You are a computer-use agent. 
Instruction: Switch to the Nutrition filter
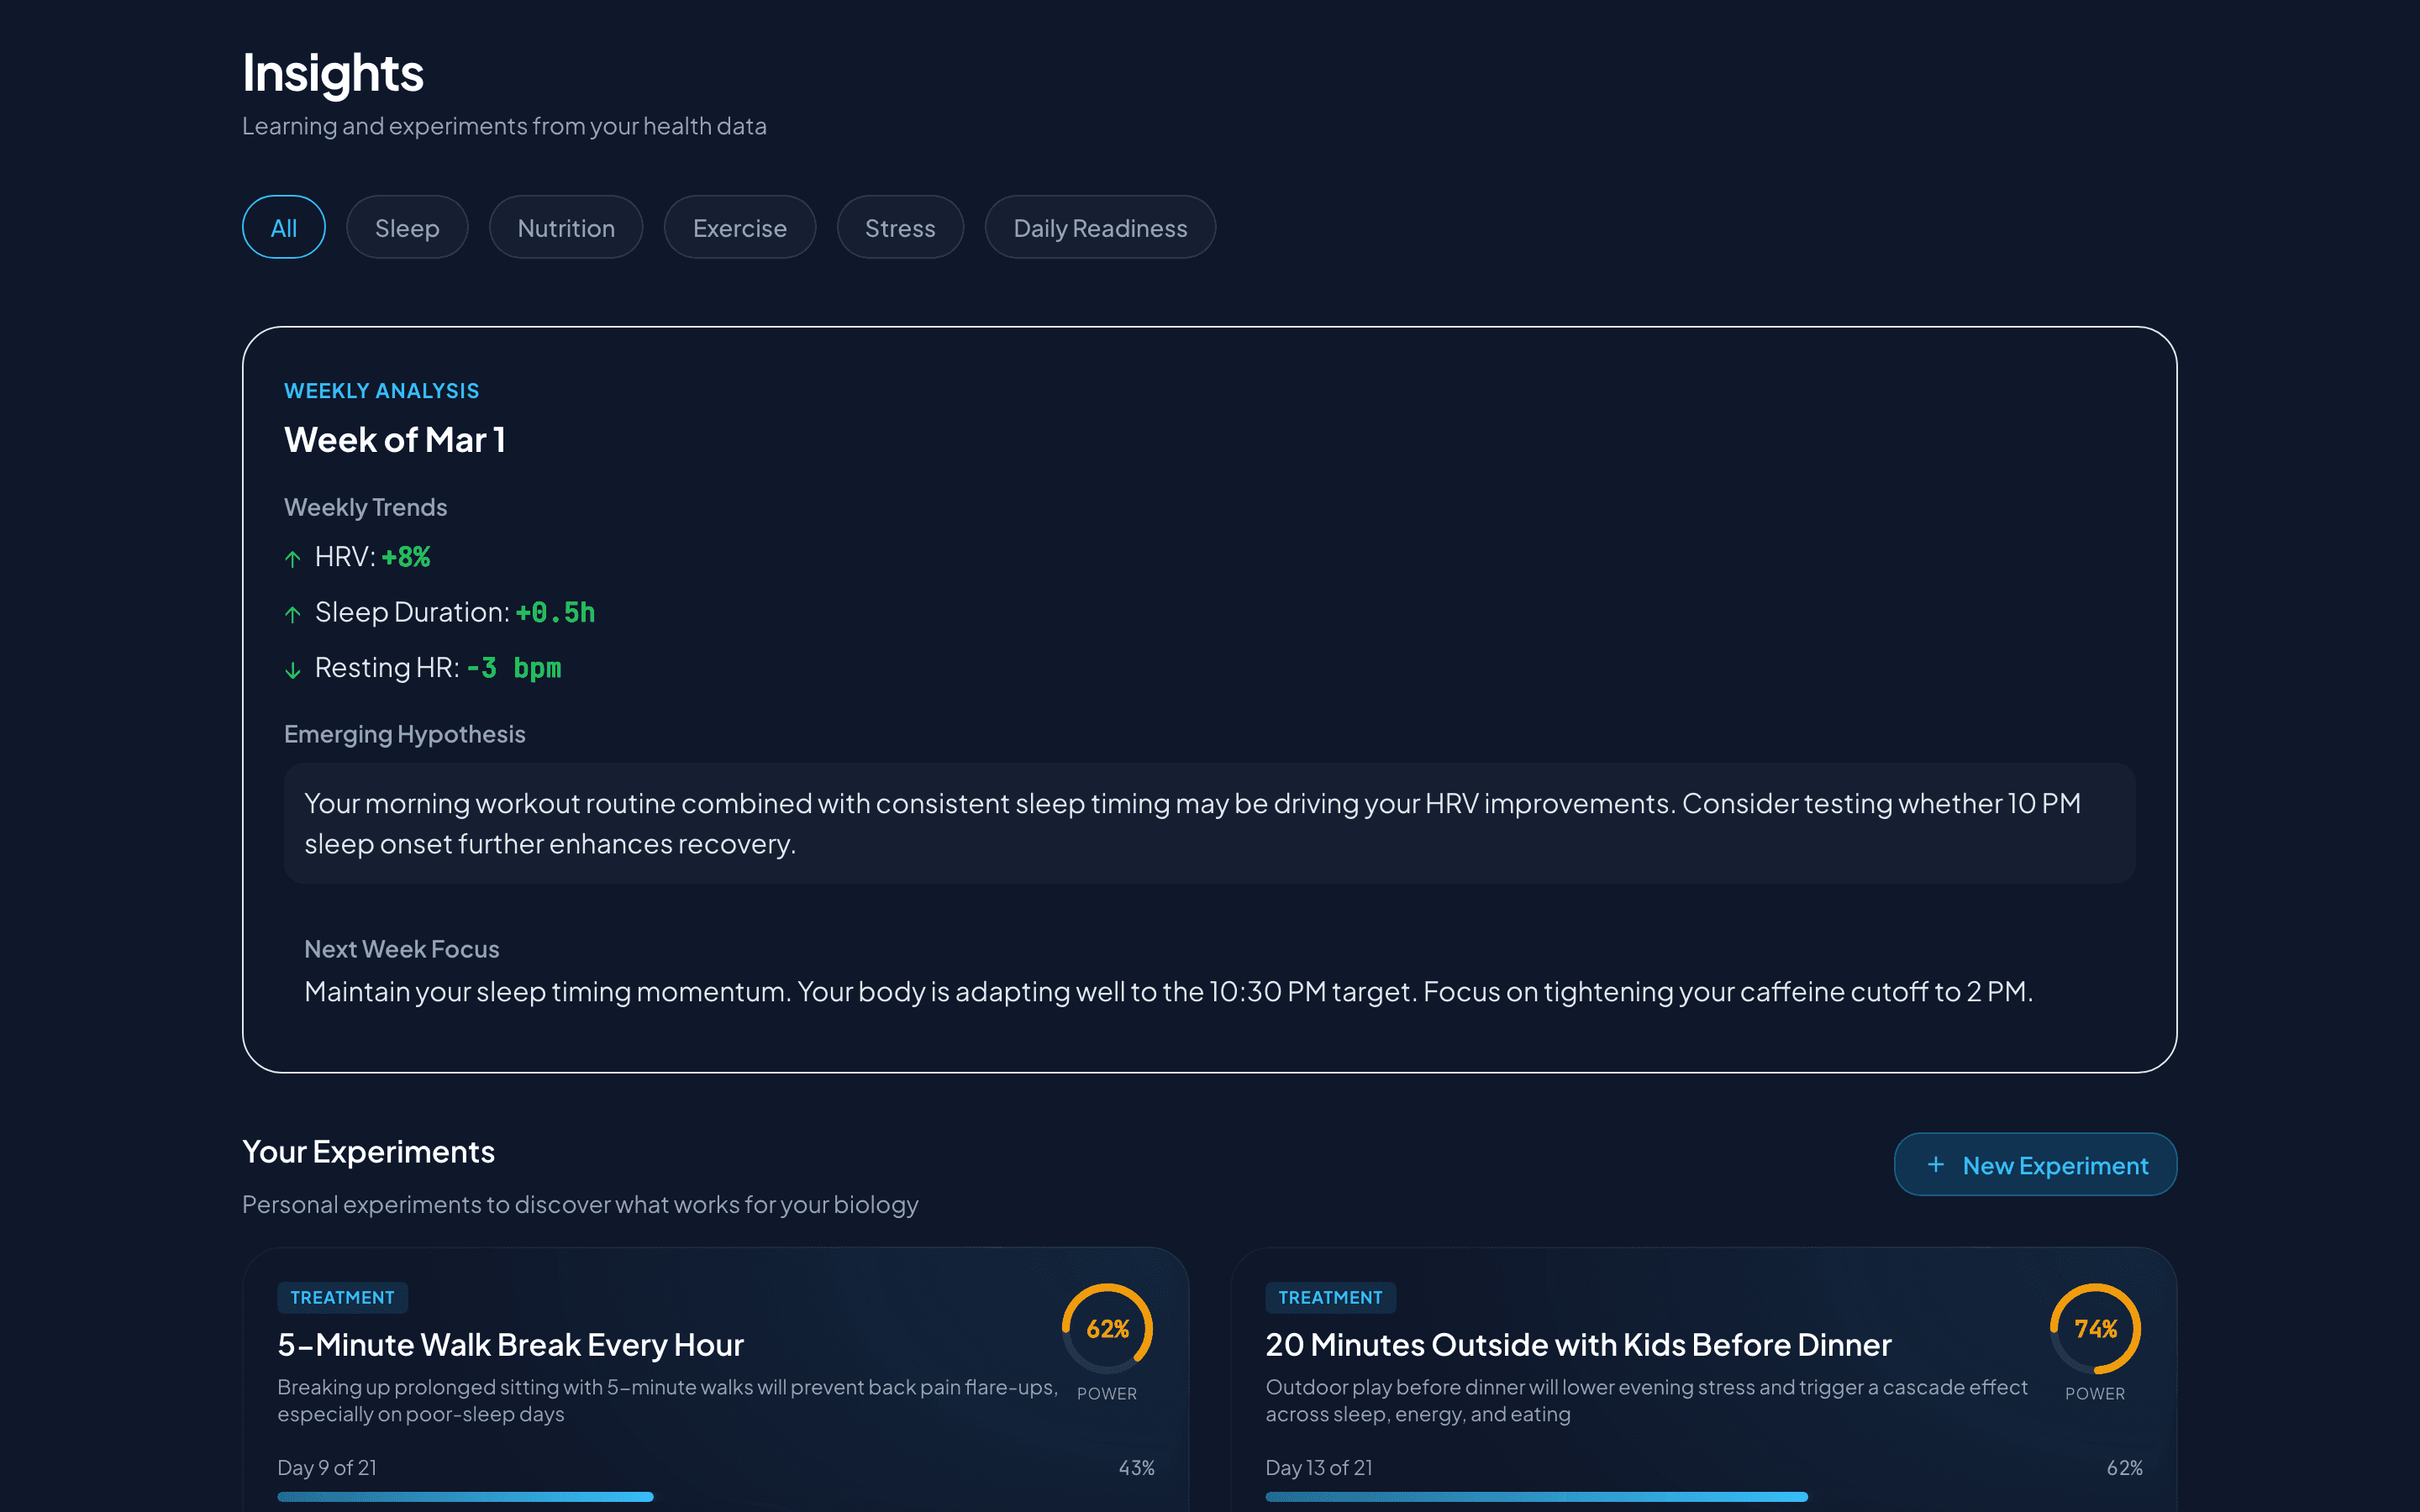(566, 228)
